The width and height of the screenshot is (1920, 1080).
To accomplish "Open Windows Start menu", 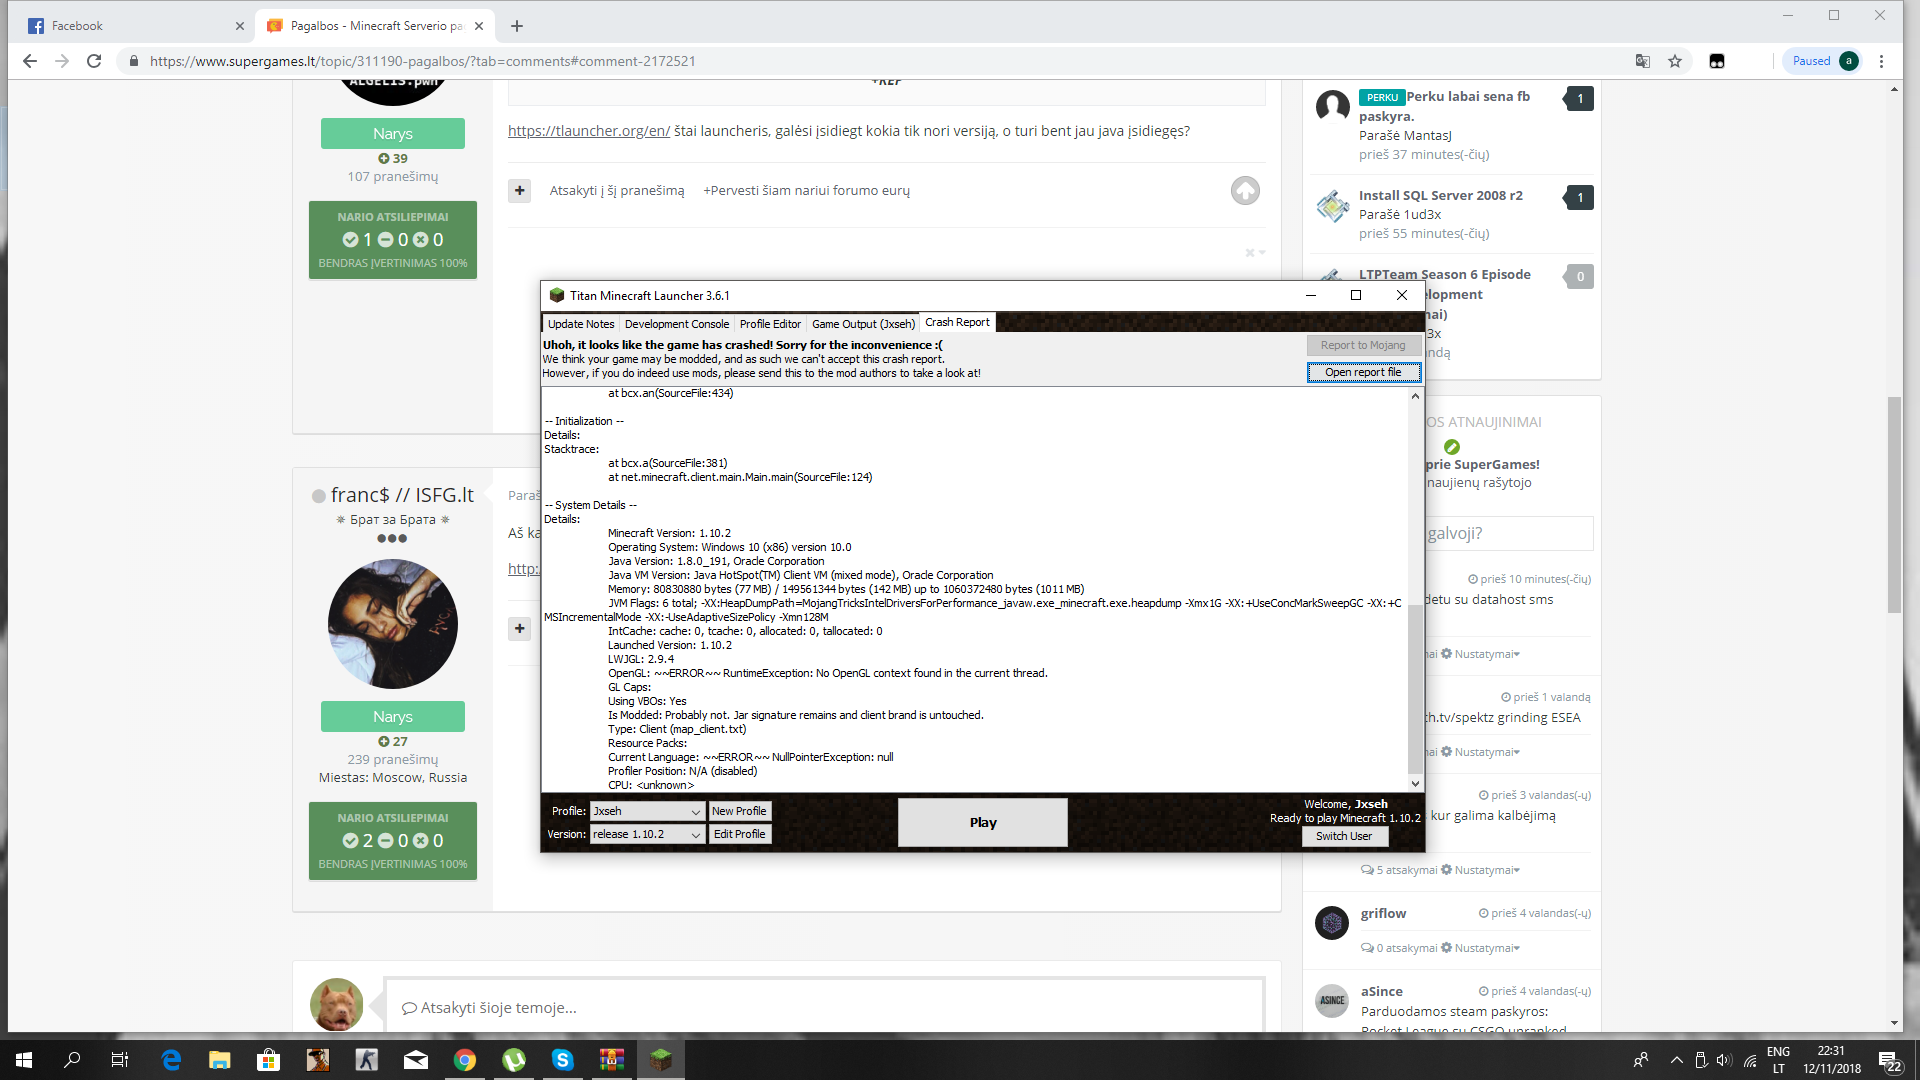I will [x=24, y=1060].
